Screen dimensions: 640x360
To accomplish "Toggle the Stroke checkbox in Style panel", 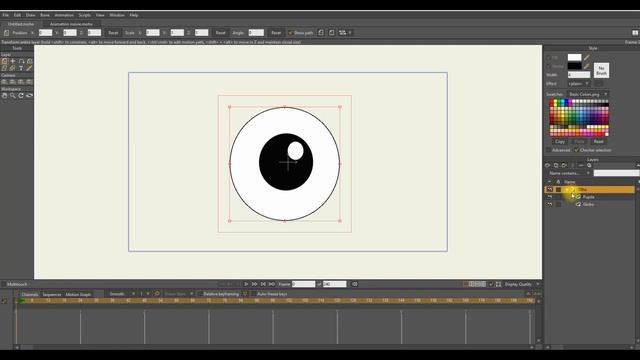I will (x=549, y=66).
